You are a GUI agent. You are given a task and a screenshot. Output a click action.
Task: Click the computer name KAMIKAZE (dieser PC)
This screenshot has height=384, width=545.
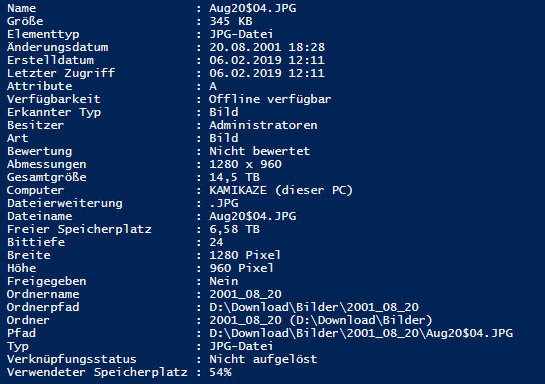(x=281, y=190)
